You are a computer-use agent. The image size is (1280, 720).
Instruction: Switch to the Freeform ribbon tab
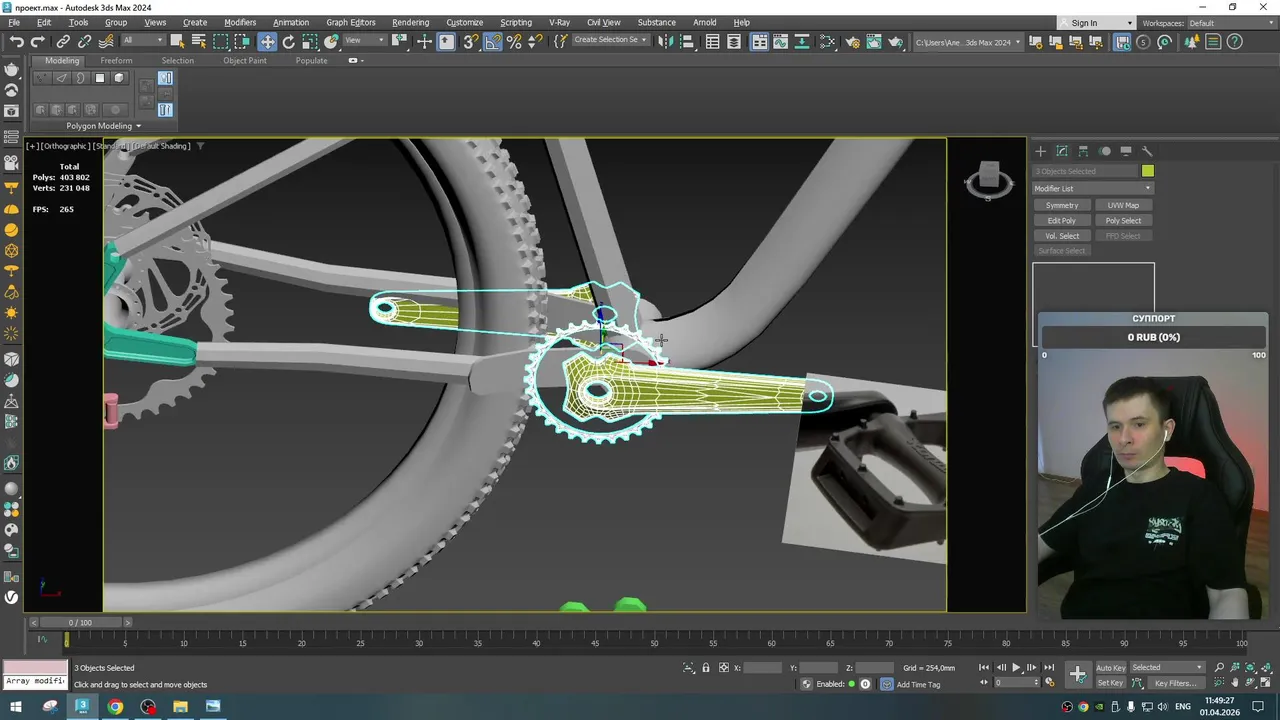(116, 60)
